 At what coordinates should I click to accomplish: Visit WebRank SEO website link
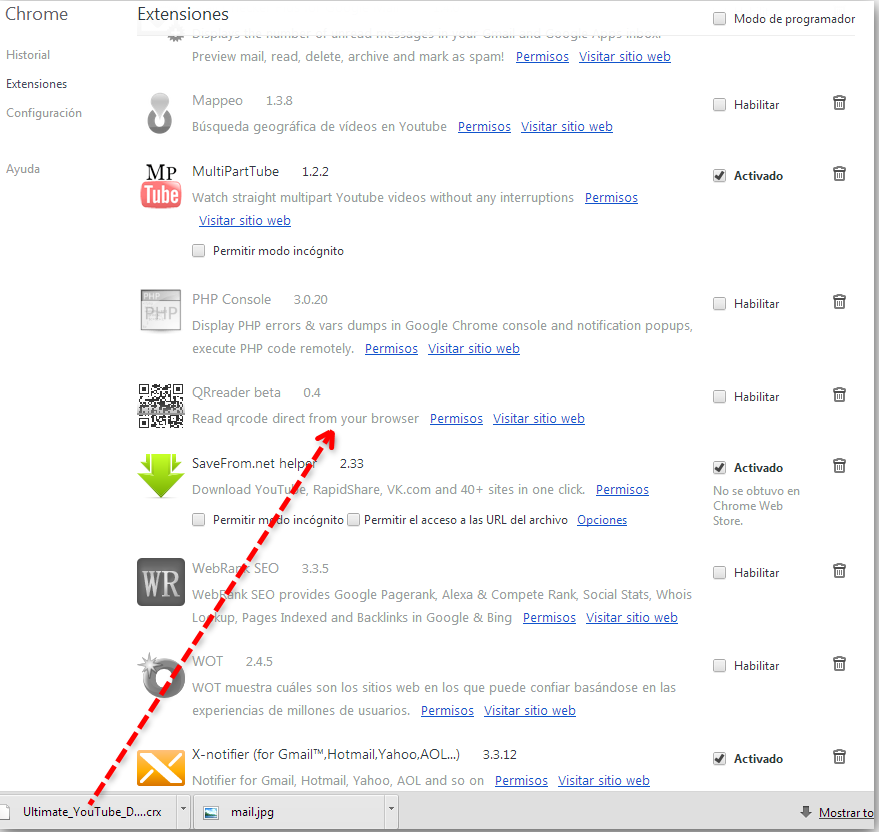[632, 618]
